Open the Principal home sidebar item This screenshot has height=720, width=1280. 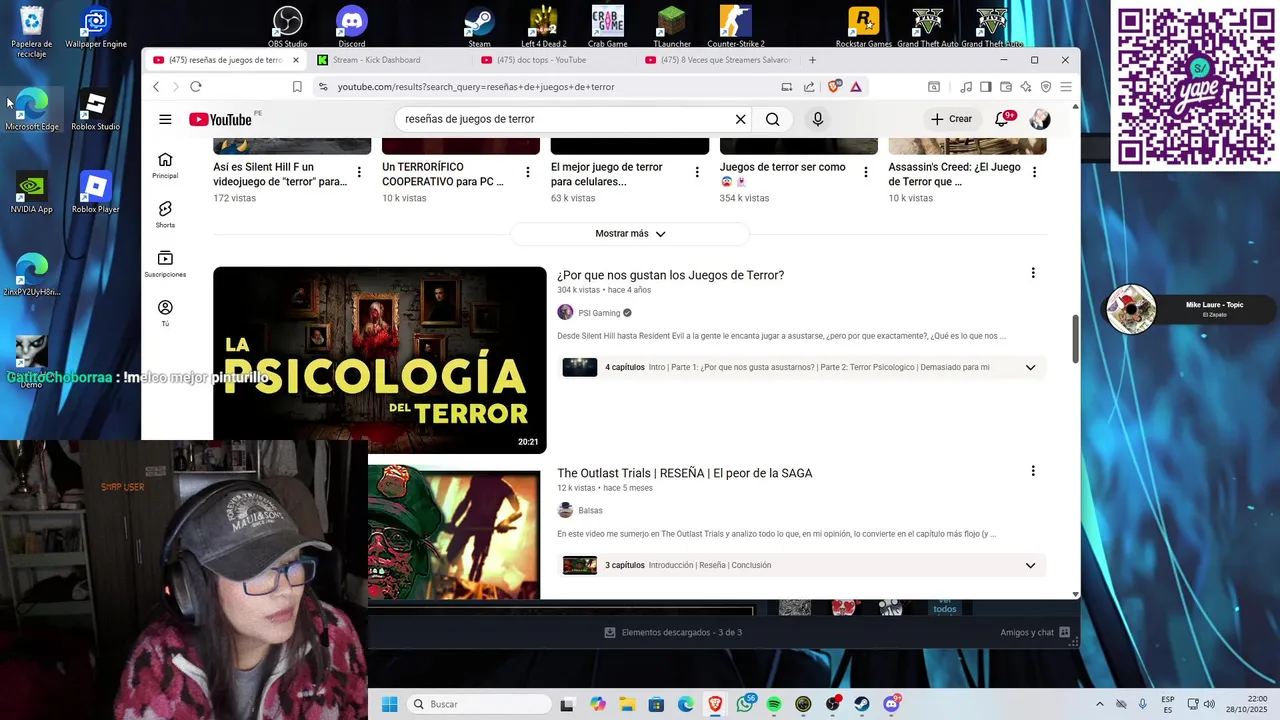165,165
